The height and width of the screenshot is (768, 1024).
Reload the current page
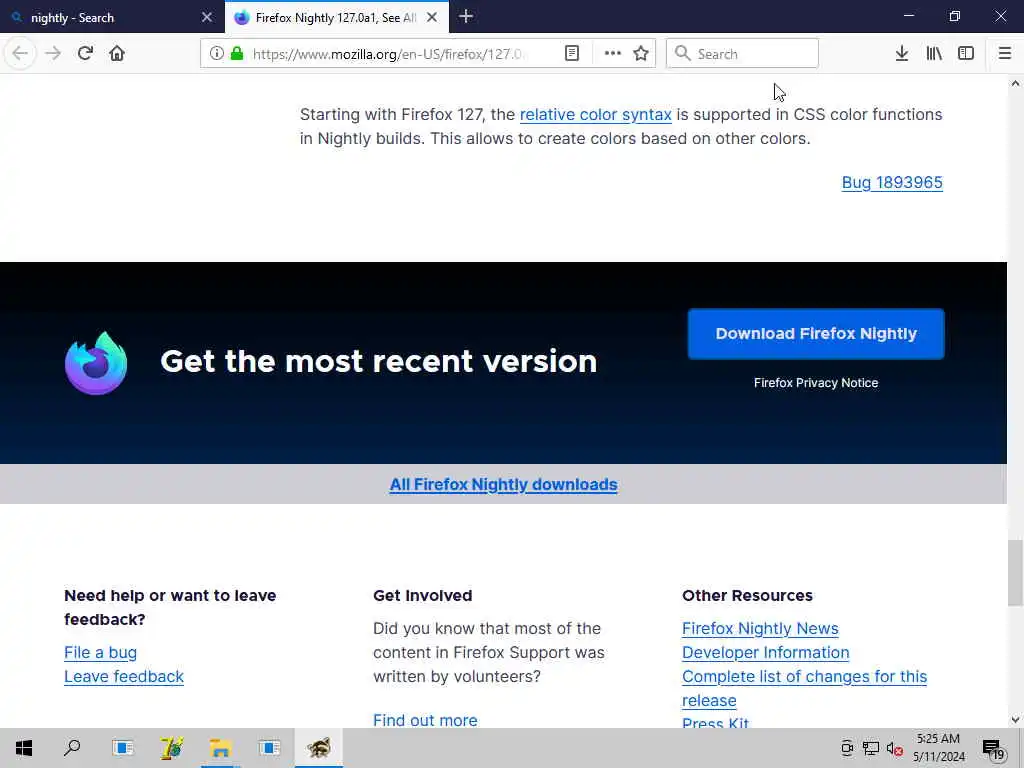(x=85, y=53)
